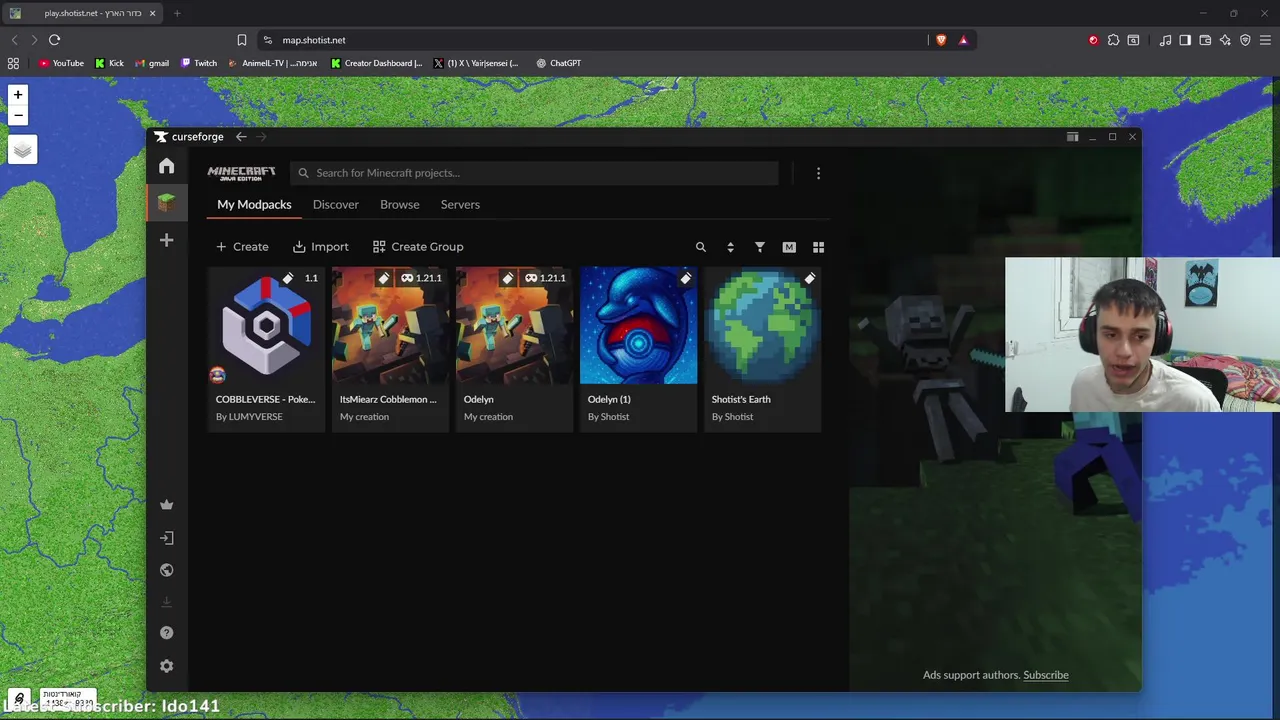Open the browser extensions puzzle icon
Image resolution: width=1280 pixels, height=720 pixels.
pos(1113,40)
